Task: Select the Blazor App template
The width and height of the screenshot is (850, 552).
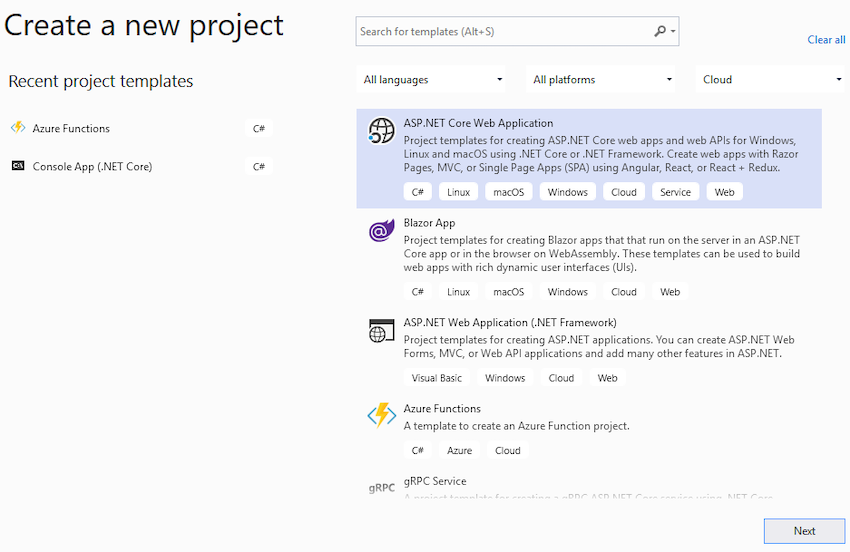Action: click(x=589, y=259)
